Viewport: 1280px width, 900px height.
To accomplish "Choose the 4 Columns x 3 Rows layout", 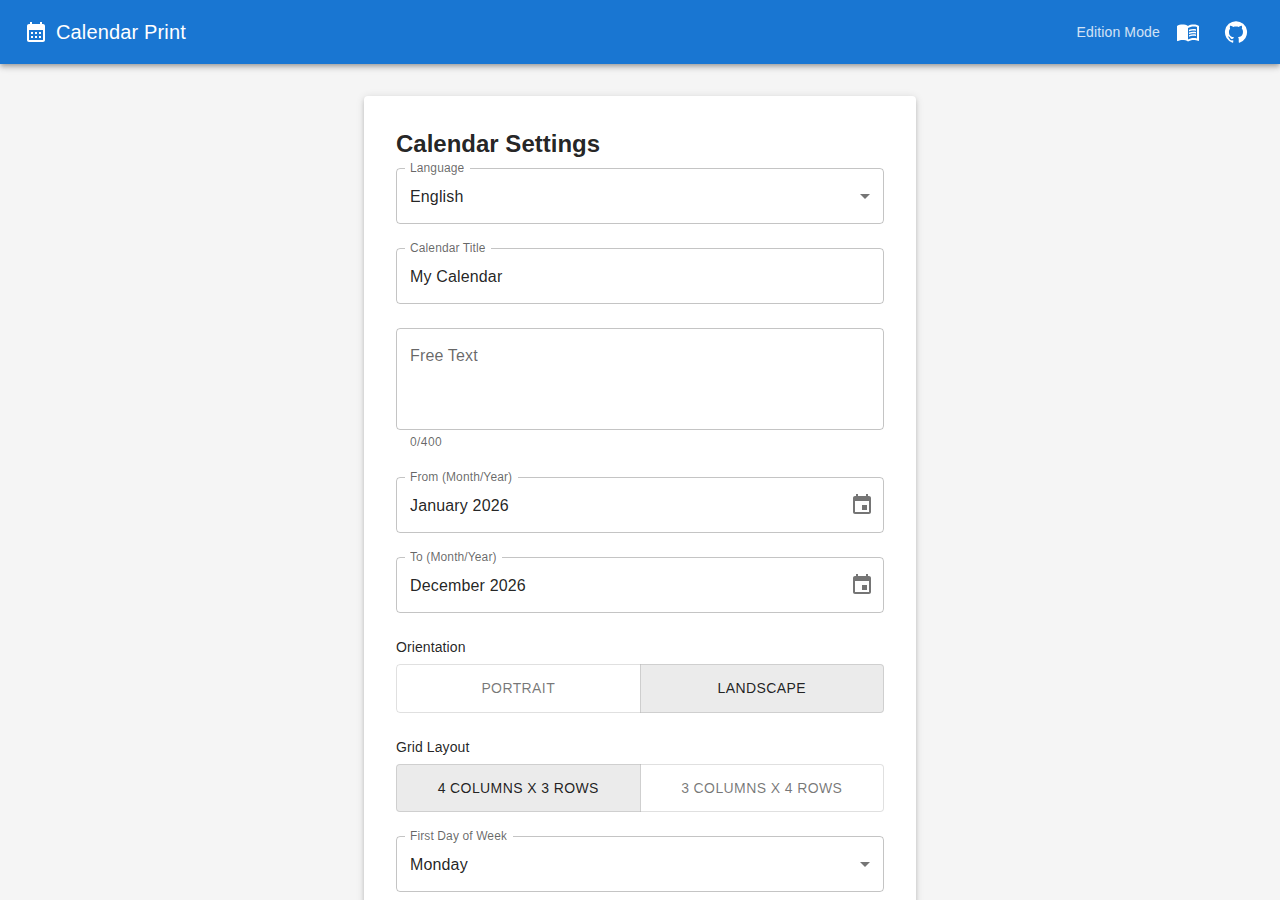I will pos(518,788).
